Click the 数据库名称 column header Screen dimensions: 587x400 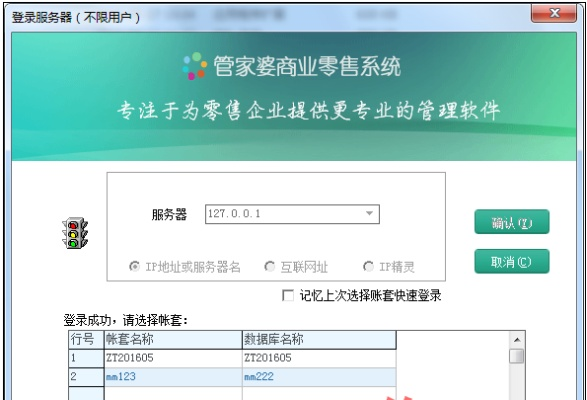click(319, 339)
